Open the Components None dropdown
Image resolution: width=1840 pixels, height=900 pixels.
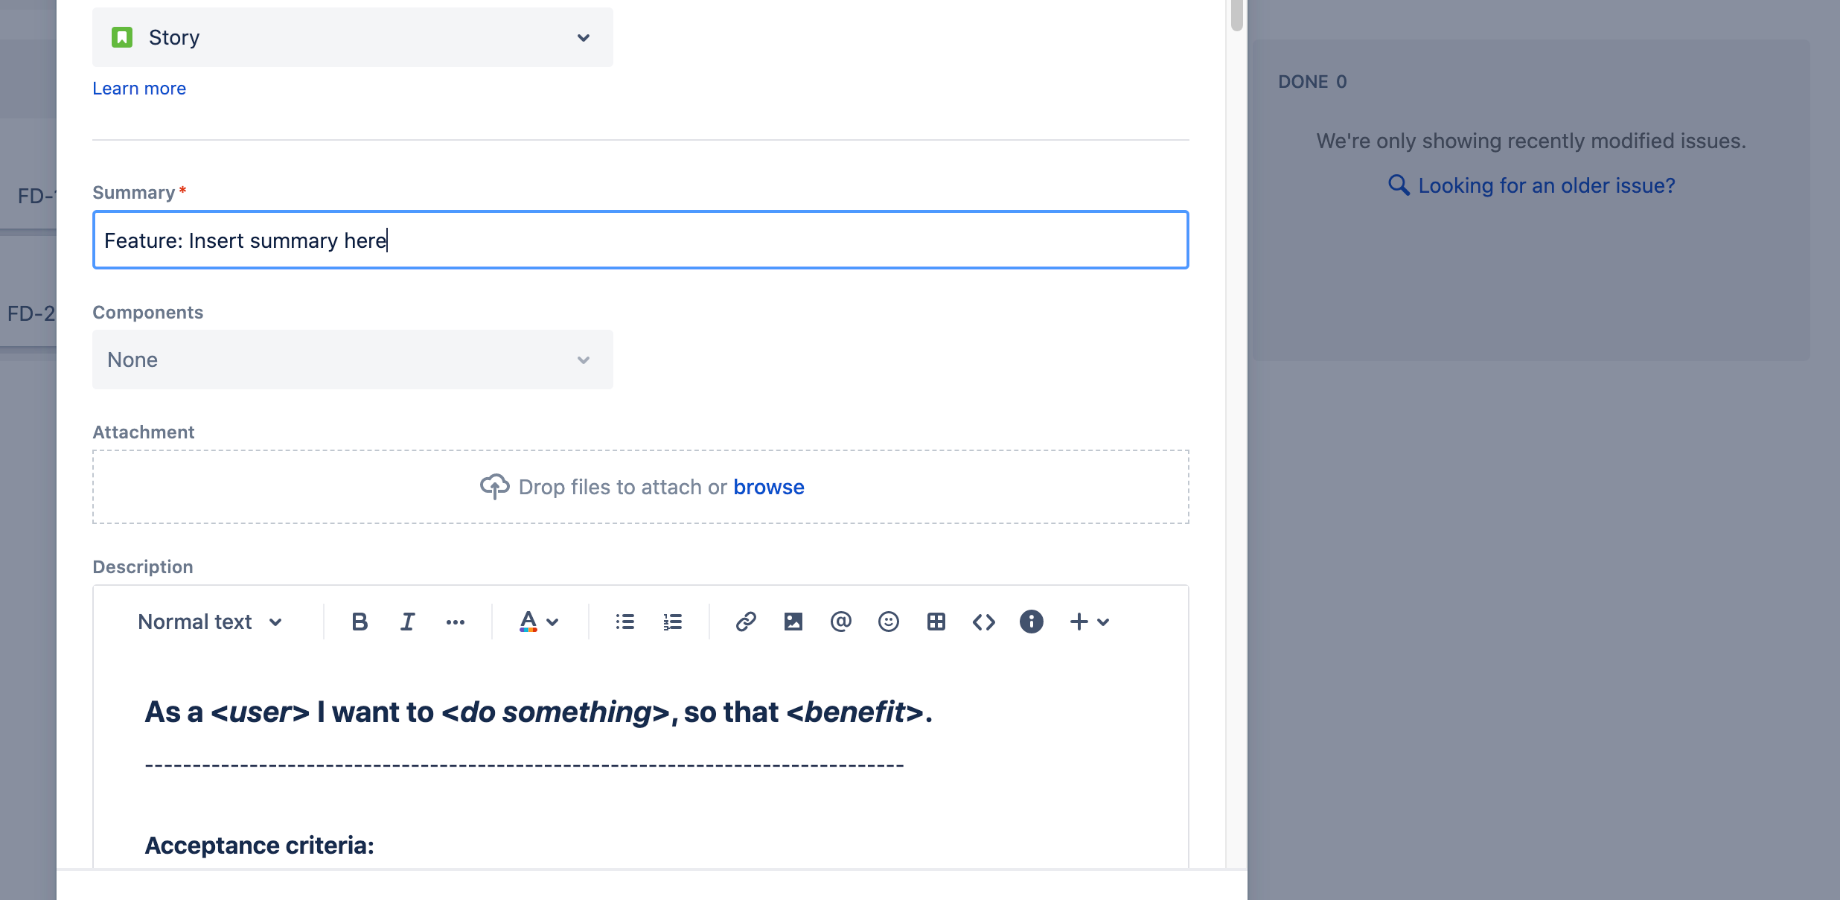pos(353,360)
